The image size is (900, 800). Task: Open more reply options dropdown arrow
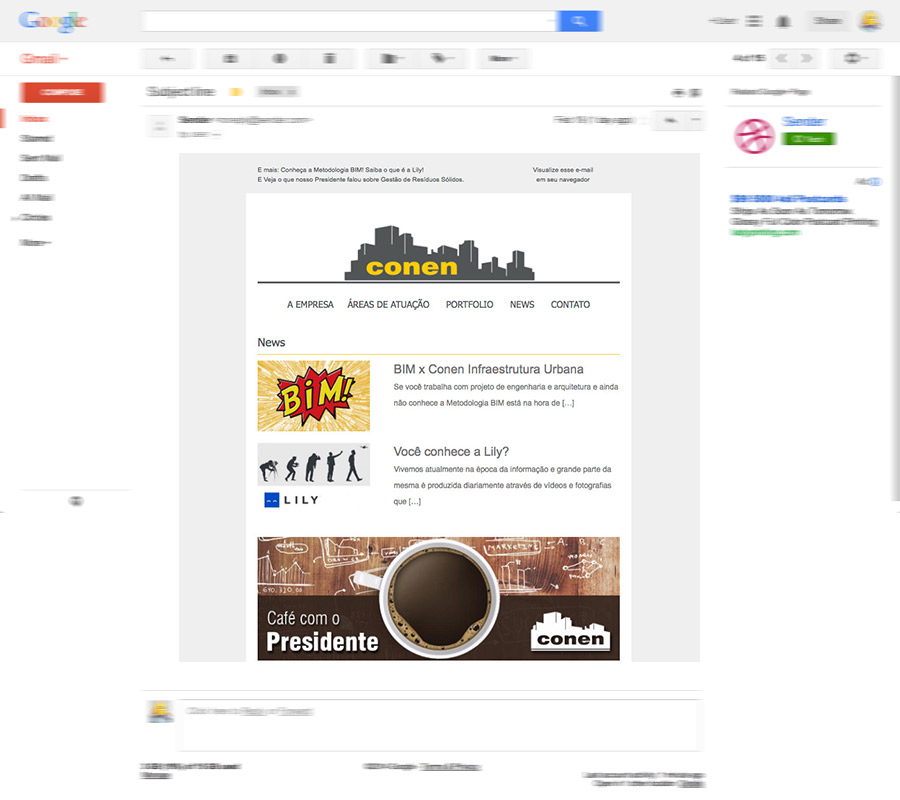click(695, 120)
